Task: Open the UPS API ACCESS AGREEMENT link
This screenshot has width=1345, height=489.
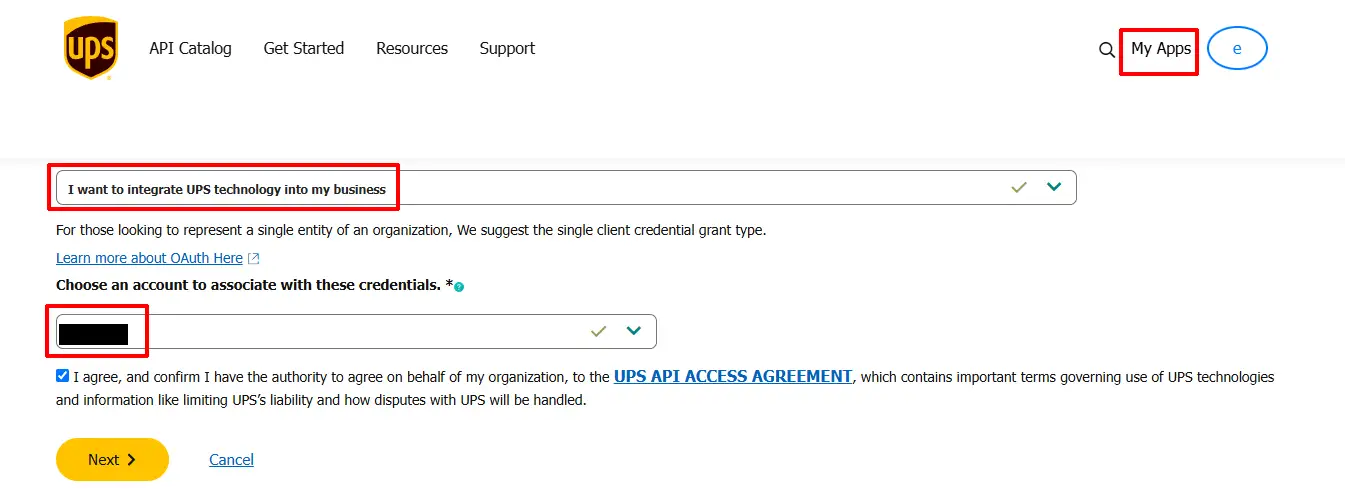Action: [x=733, y=377]
